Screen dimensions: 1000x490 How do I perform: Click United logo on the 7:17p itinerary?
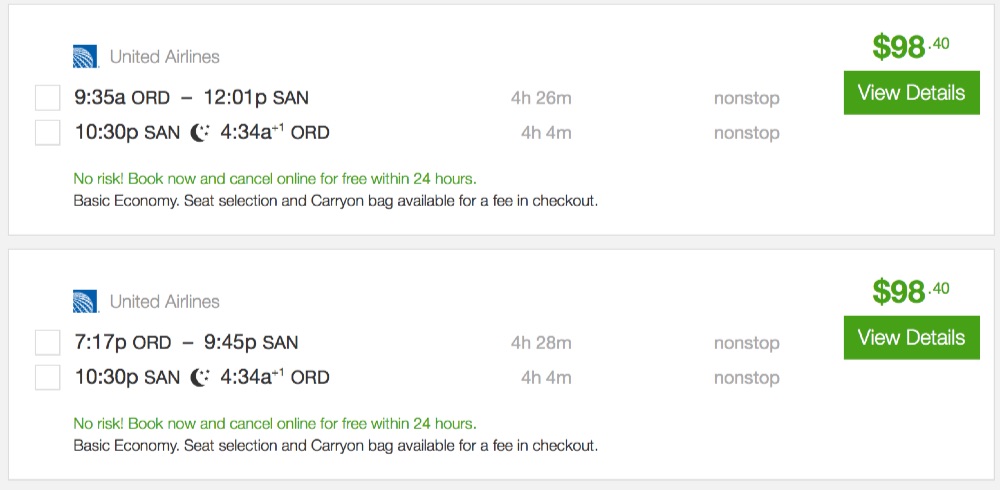pos(85,301)
